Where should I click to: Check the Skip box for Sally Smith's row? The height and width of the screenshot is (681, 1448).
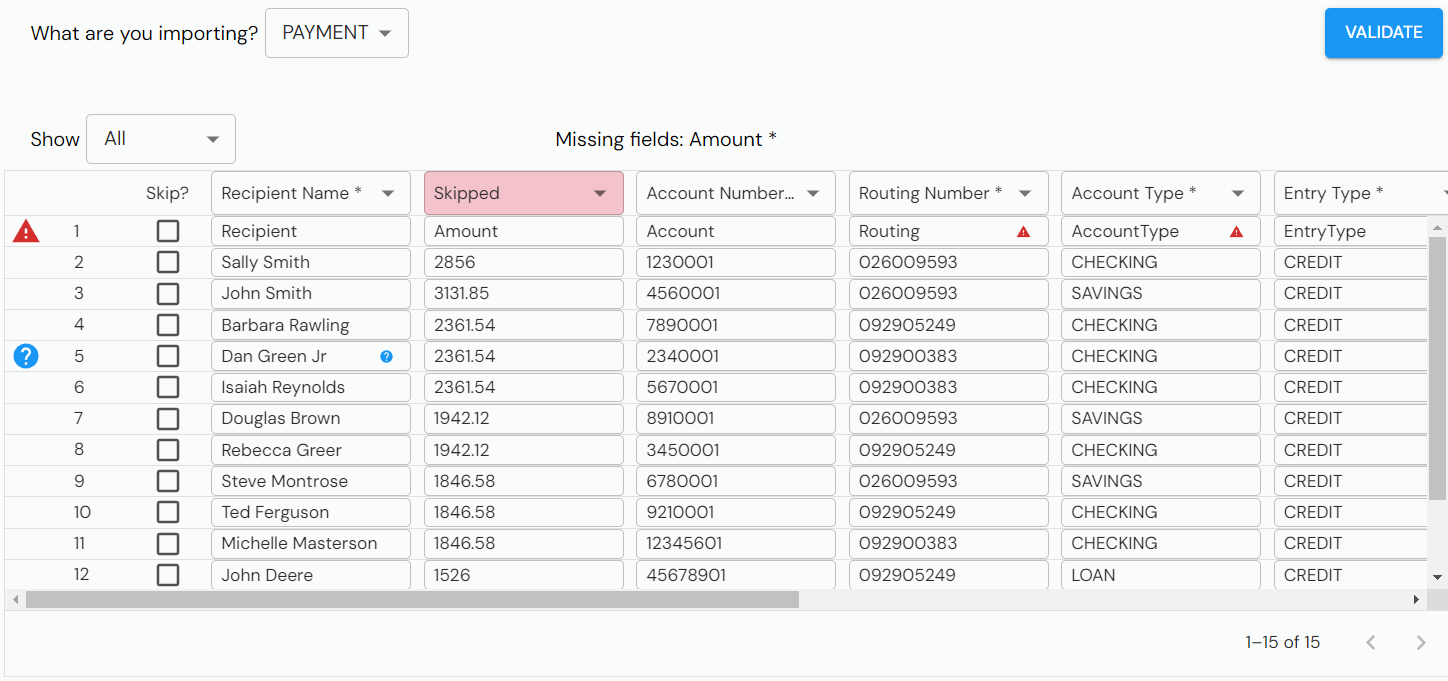pos(168,262)
